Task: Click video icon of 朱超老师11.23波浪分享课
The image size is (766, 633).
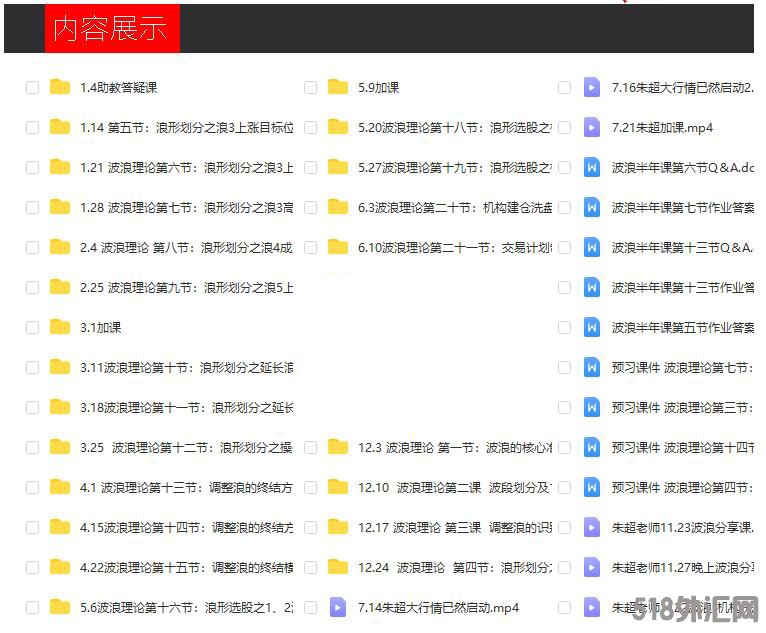Action: click(x=592, y=528)
